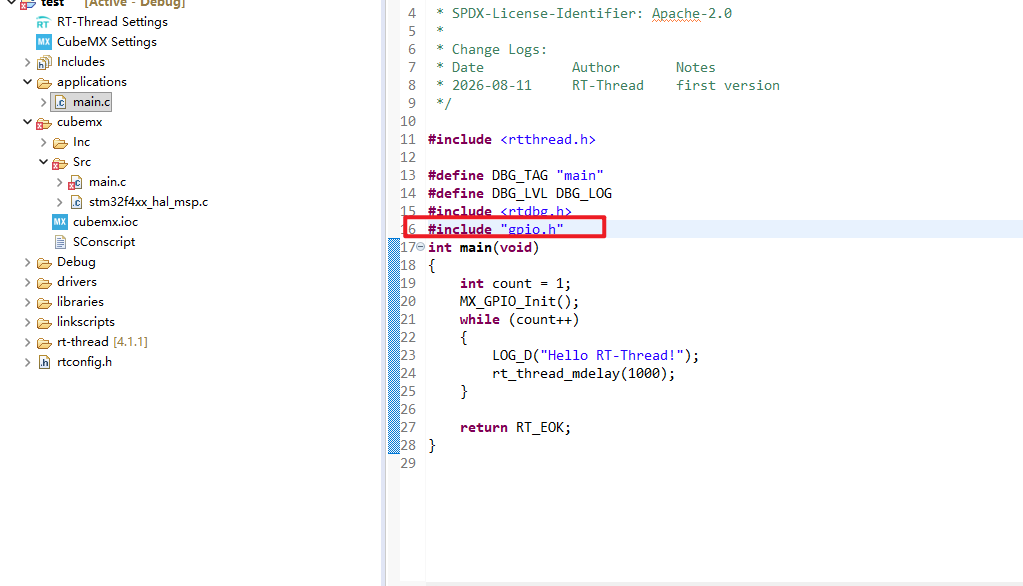The width and height of the screenshot is (1023, 586).
Task: Collapse the applications folder
Action: [27, 82]
